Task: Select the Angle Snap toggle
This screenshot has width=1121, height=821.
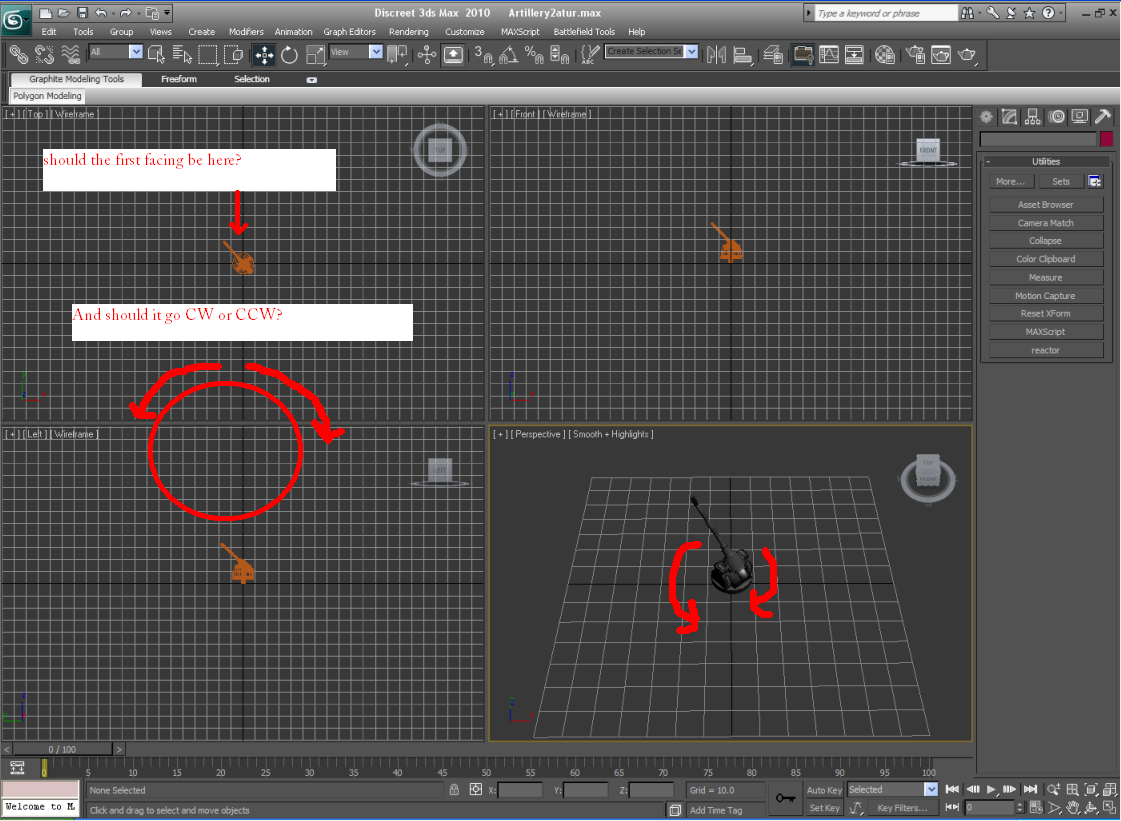Action: coord(507,55)
